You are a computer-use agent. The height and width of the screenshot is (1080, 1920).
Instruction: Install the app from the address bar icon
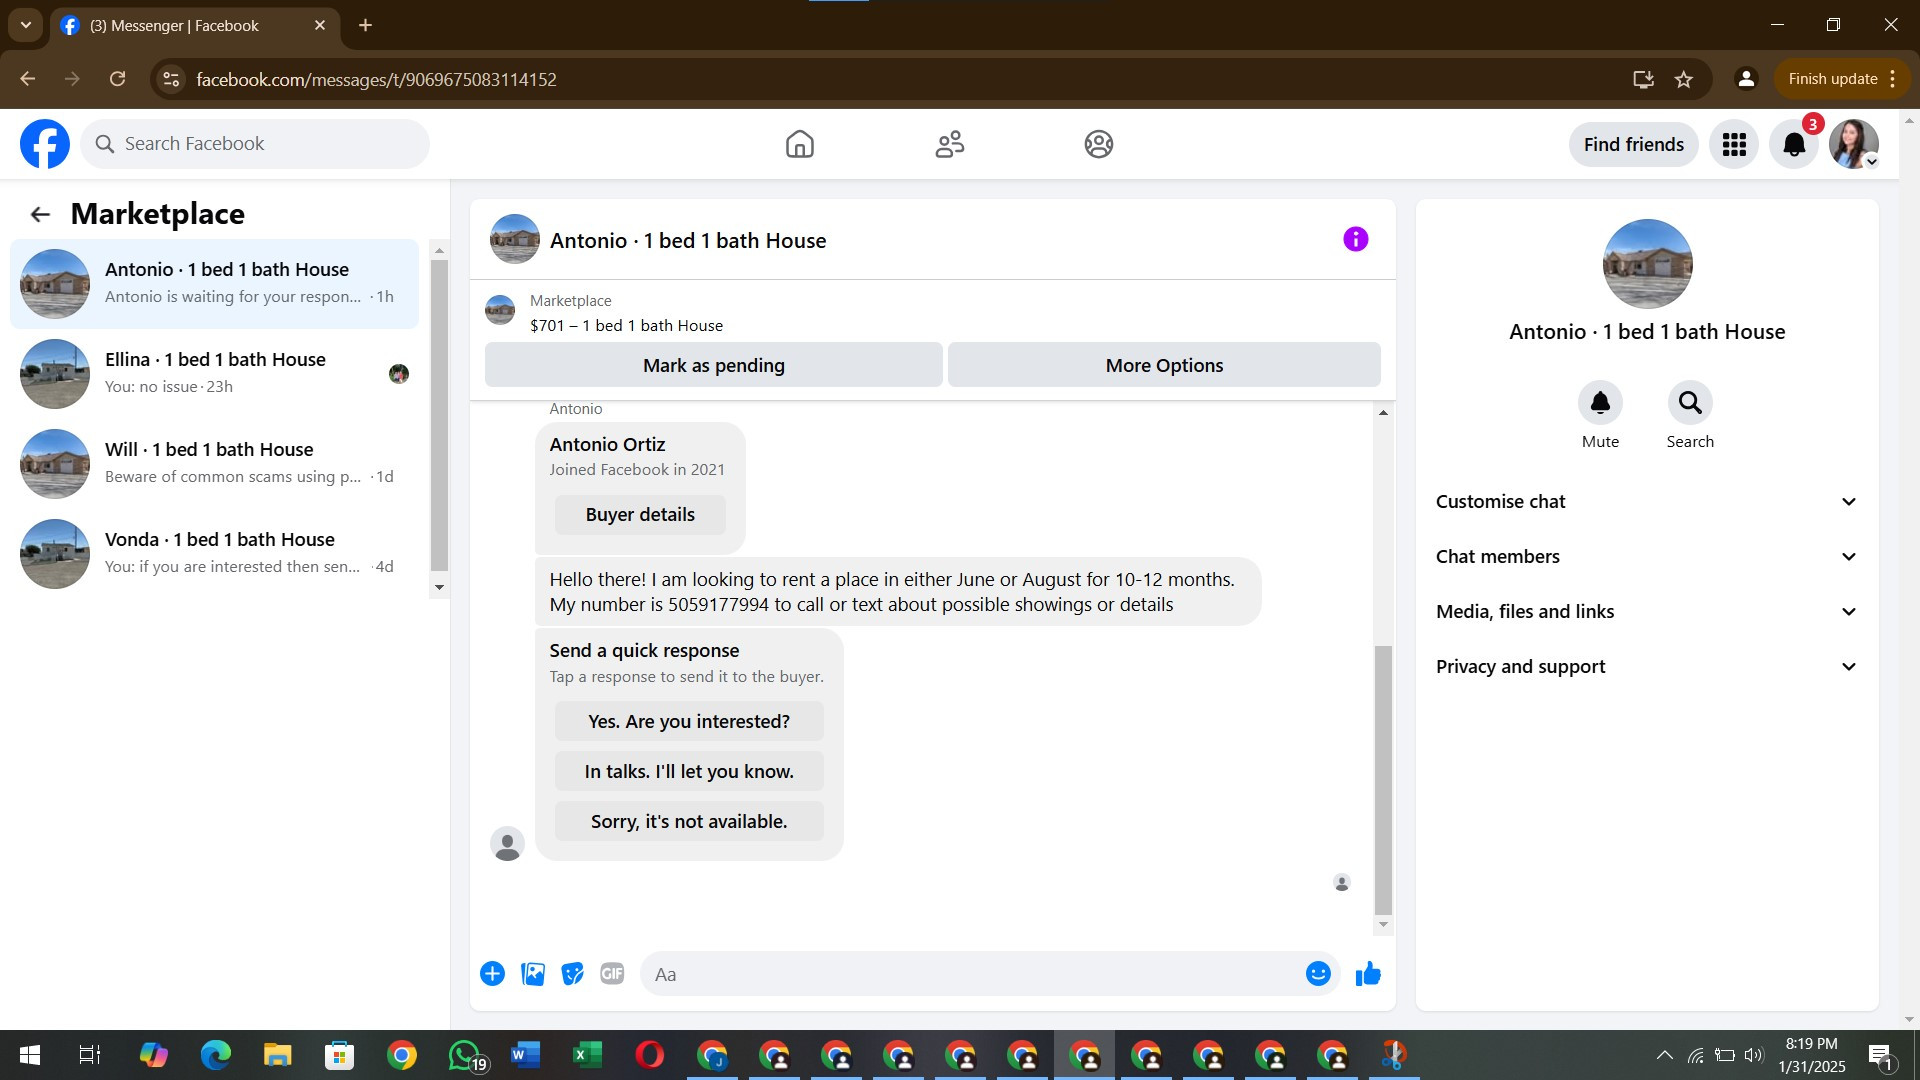[1642, 79]
